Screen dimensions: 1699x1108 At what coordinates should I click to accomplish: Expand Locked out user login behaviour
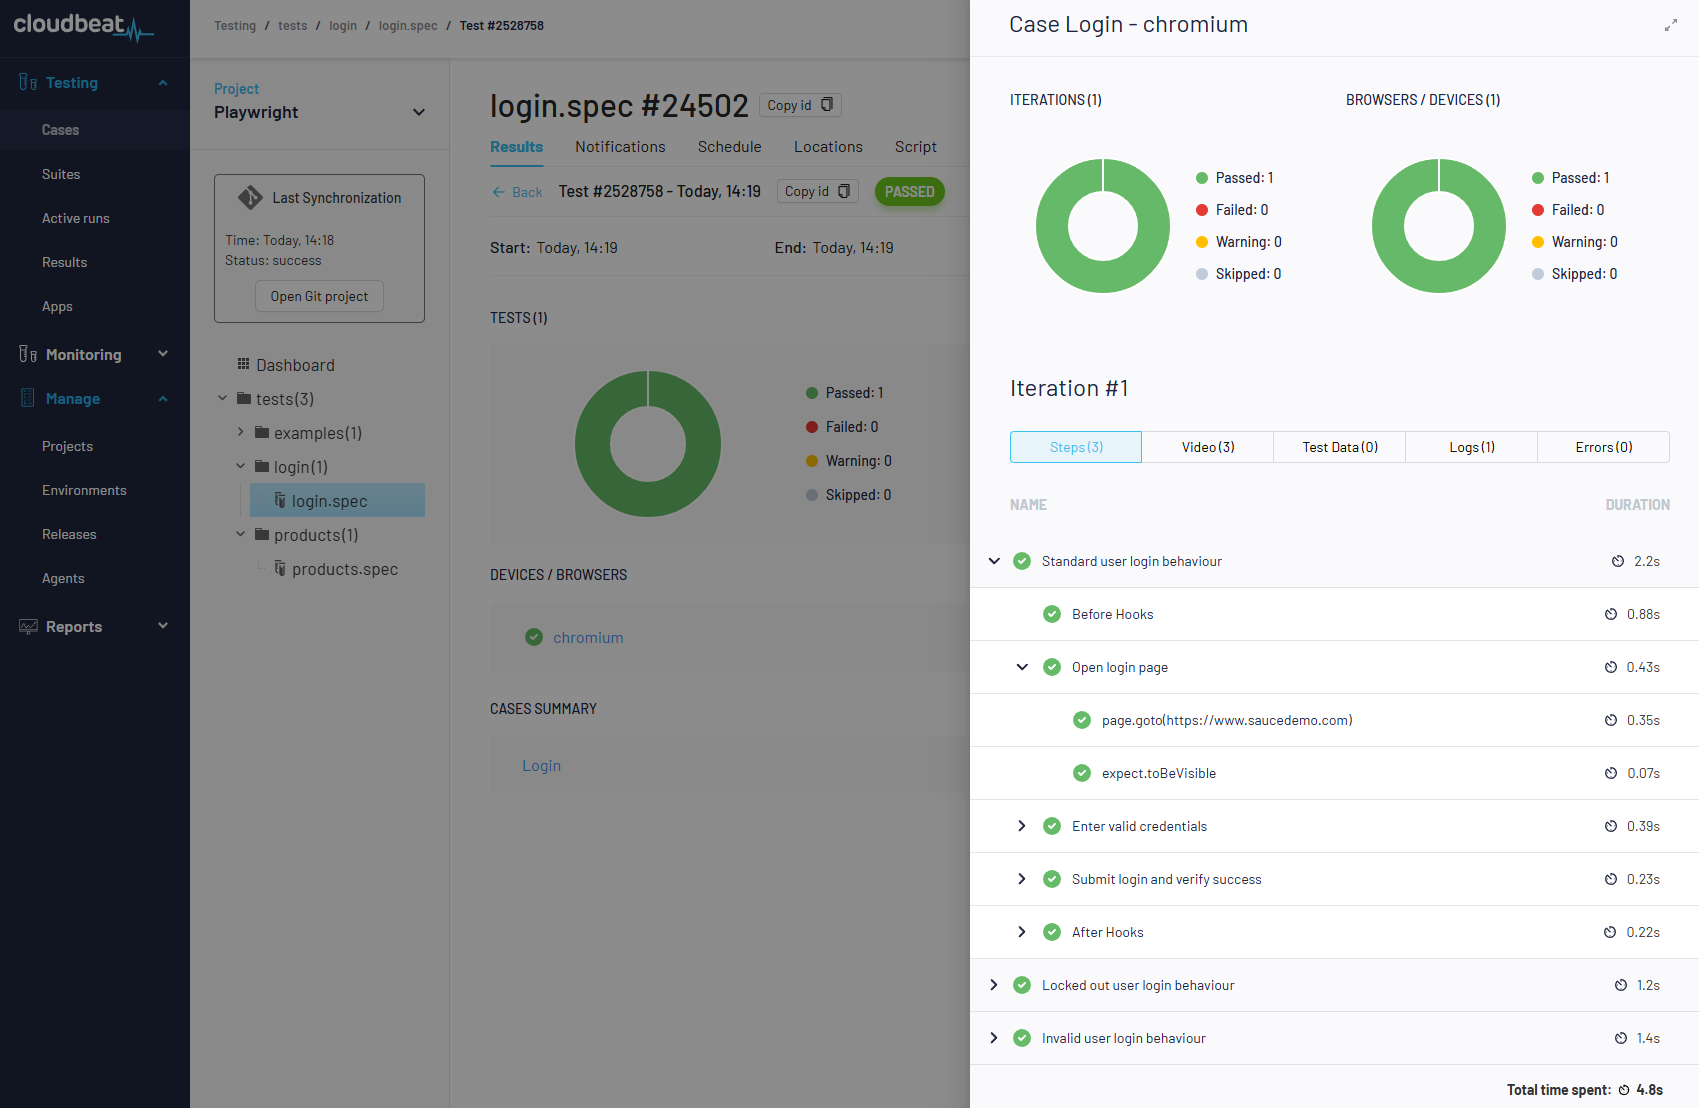click(994, 985)
